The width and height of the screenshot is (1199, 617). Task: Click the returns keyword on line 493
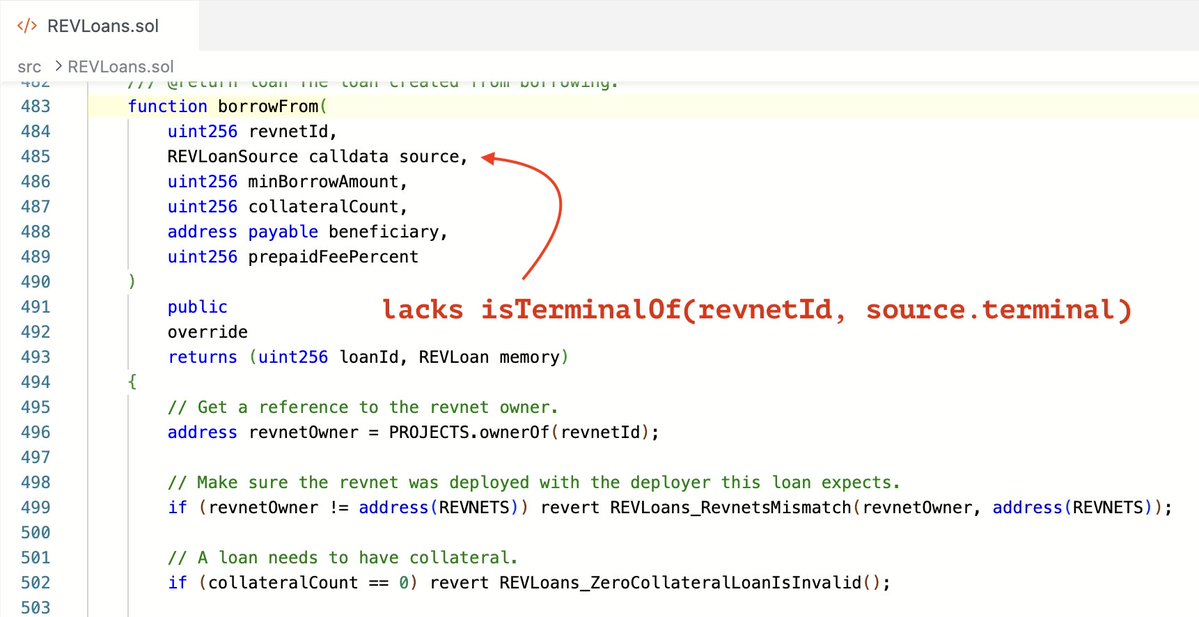point(203,357)
